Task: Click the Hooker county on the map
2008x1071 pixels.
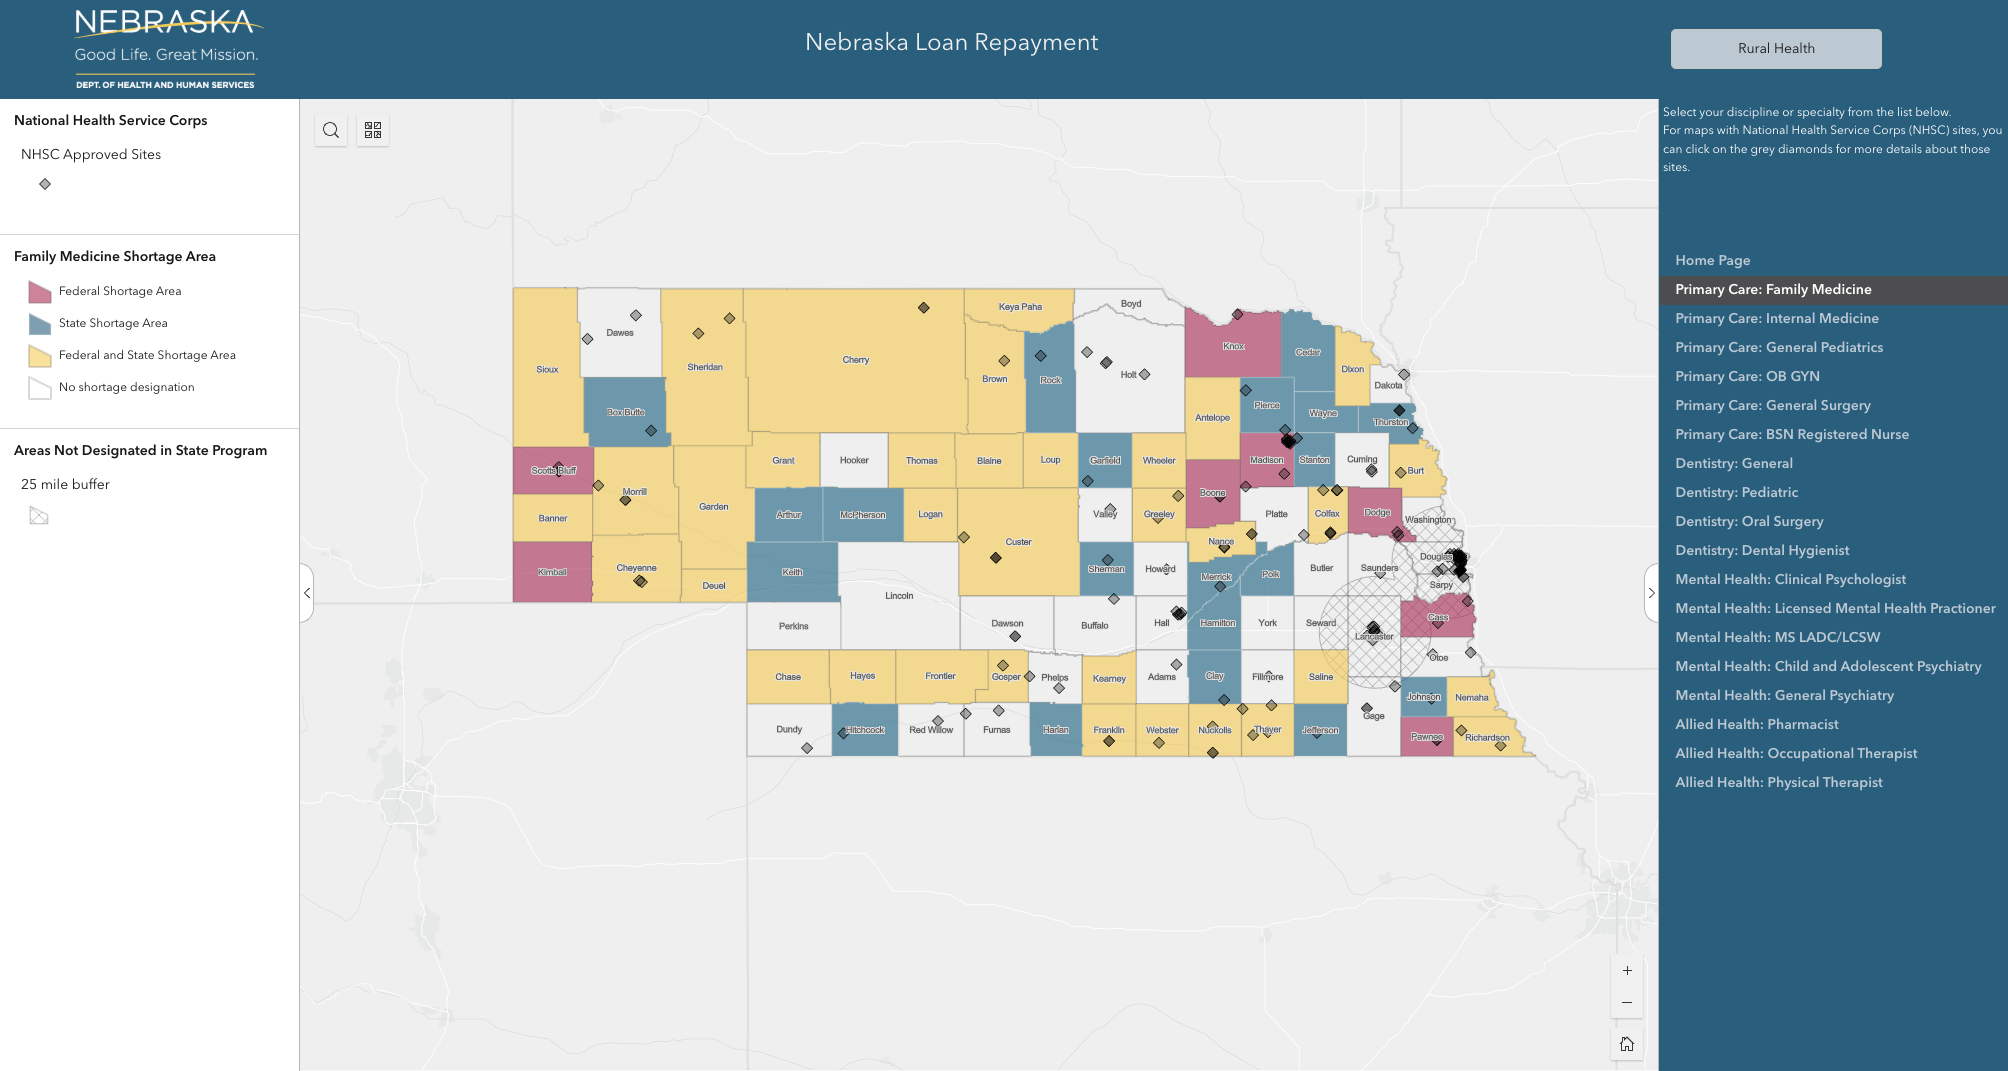Action: [x=854, y=461]
